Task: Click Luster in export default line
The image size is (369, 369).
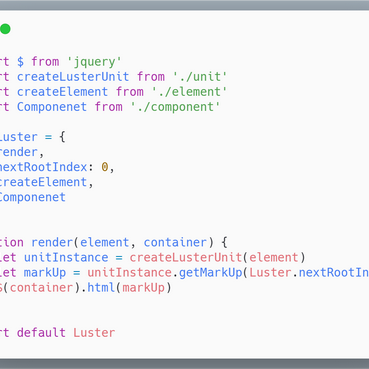Action: [94, 333]
